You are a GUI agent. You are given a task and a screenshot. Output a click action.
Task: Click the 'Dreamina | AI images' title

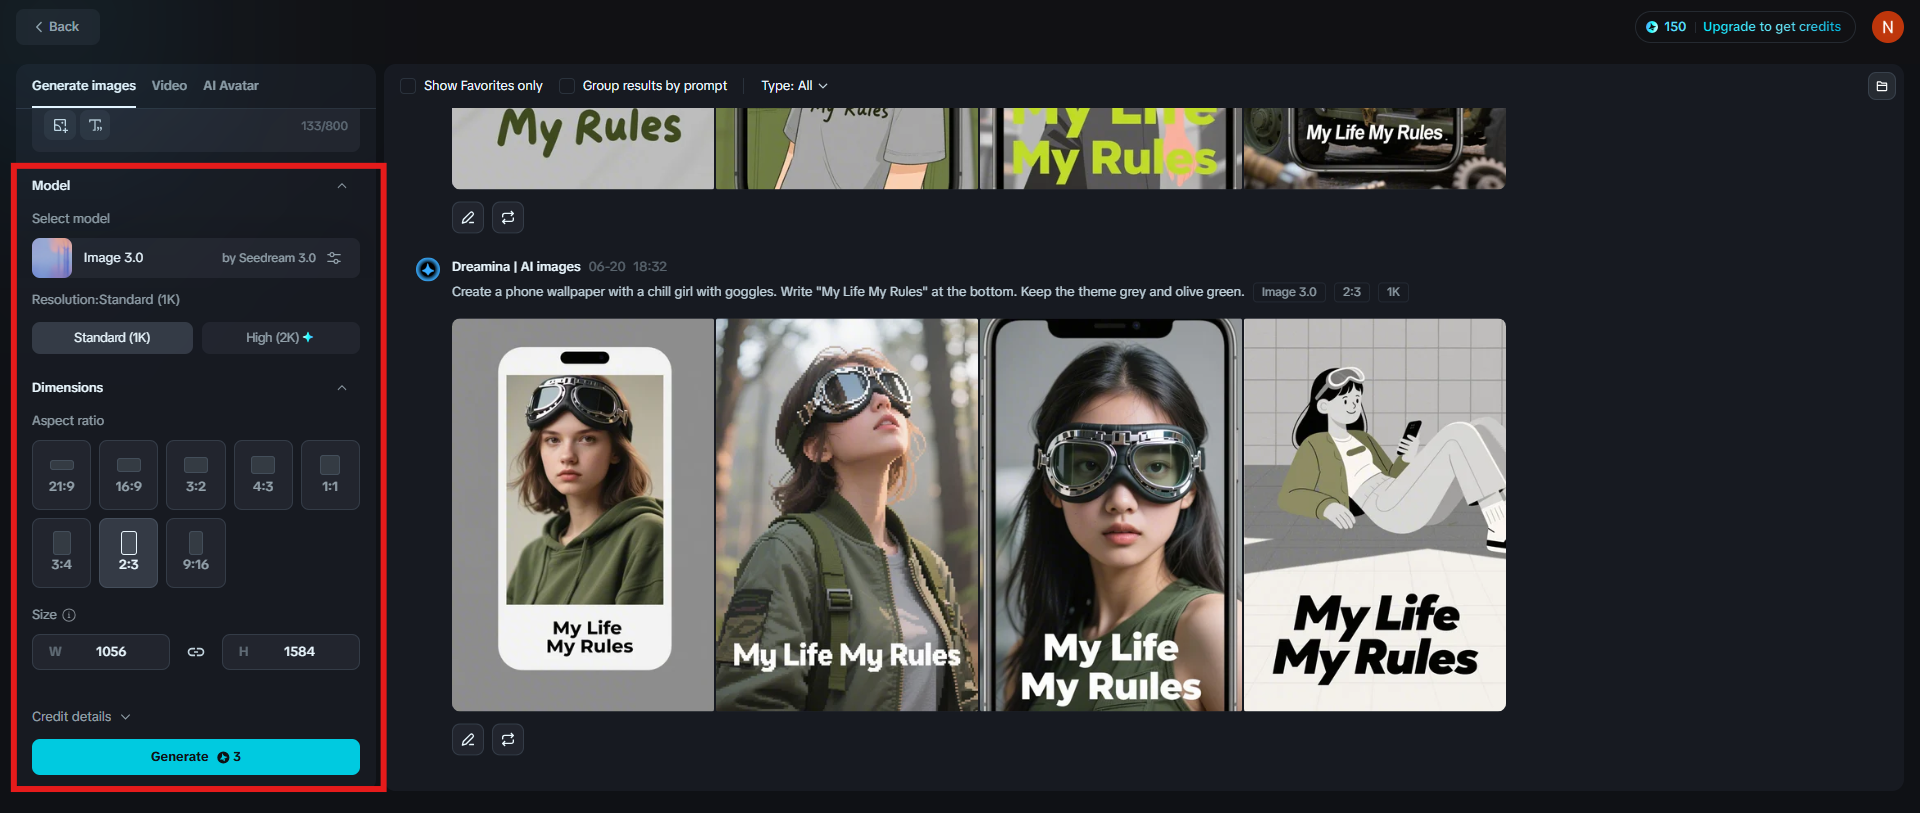tap(516, 267)
